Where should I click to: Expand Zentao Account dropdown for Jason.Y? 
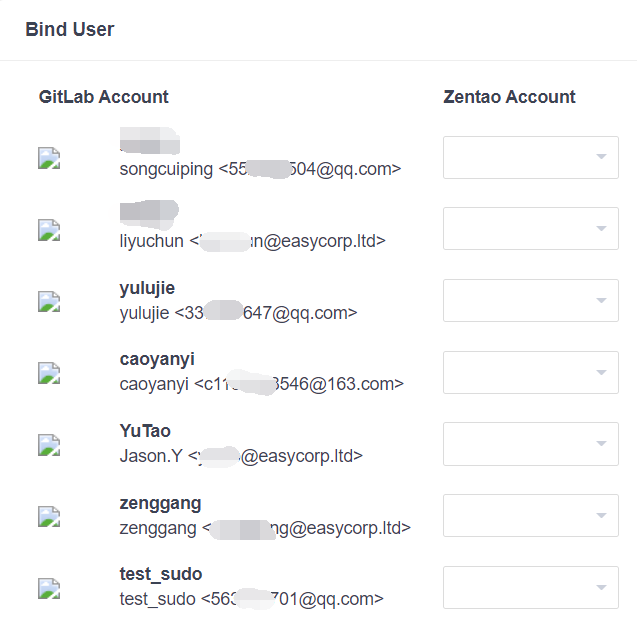530,444
